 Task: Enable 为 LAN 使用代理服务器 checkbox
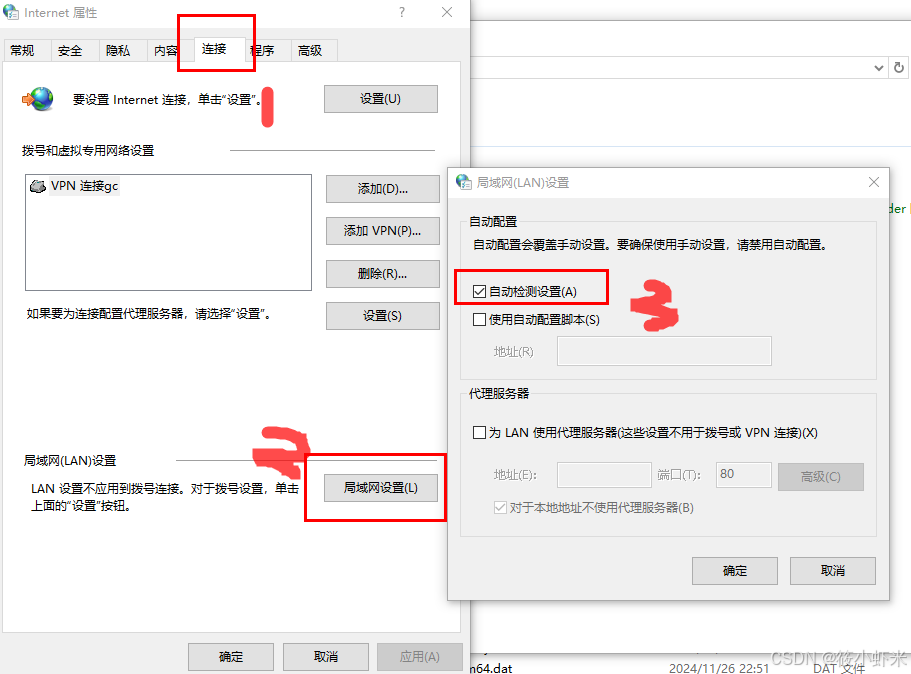pos(479,432)
